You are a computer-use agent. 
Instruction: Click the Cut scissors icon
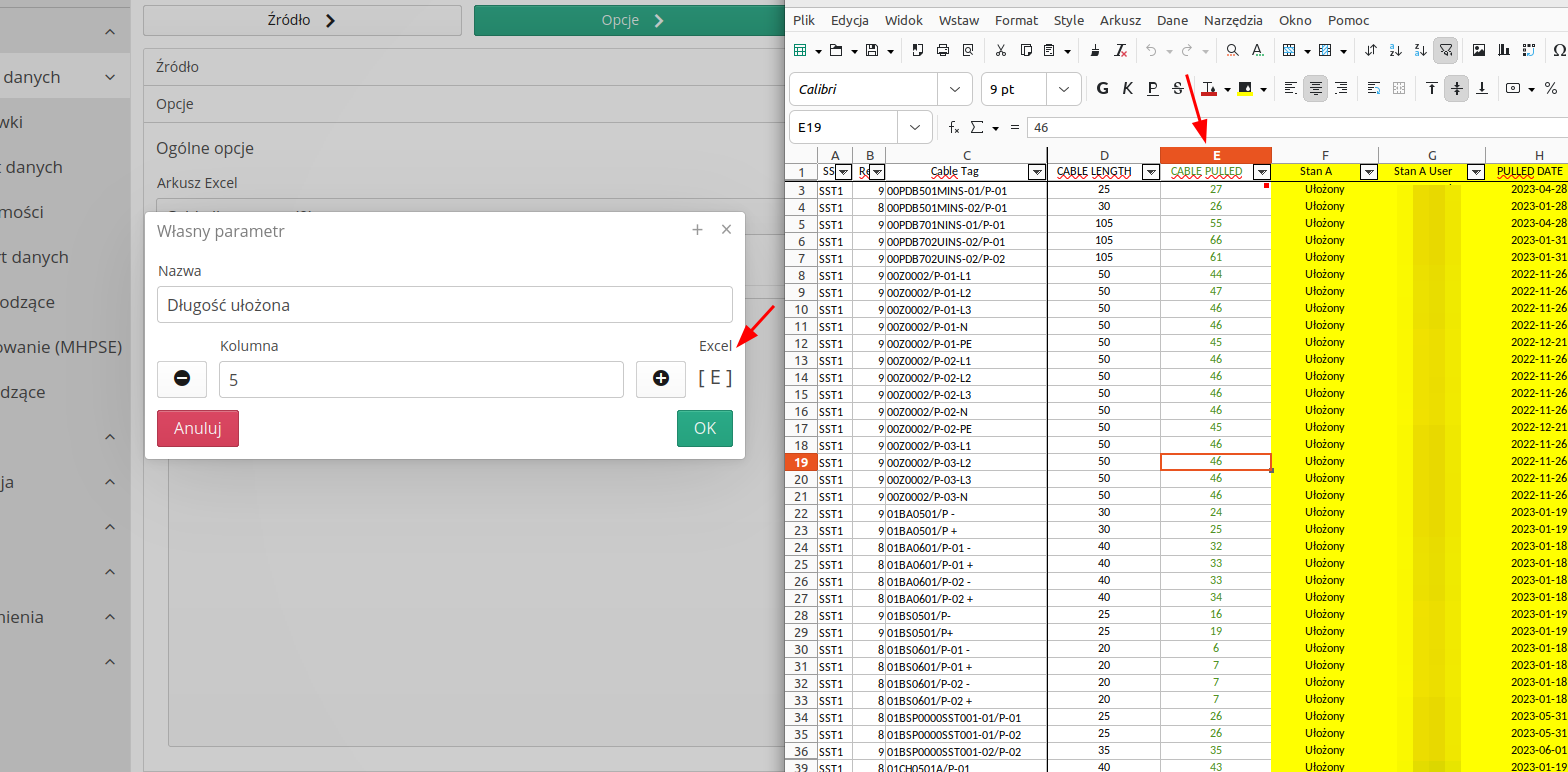(x=1000, y=50)
